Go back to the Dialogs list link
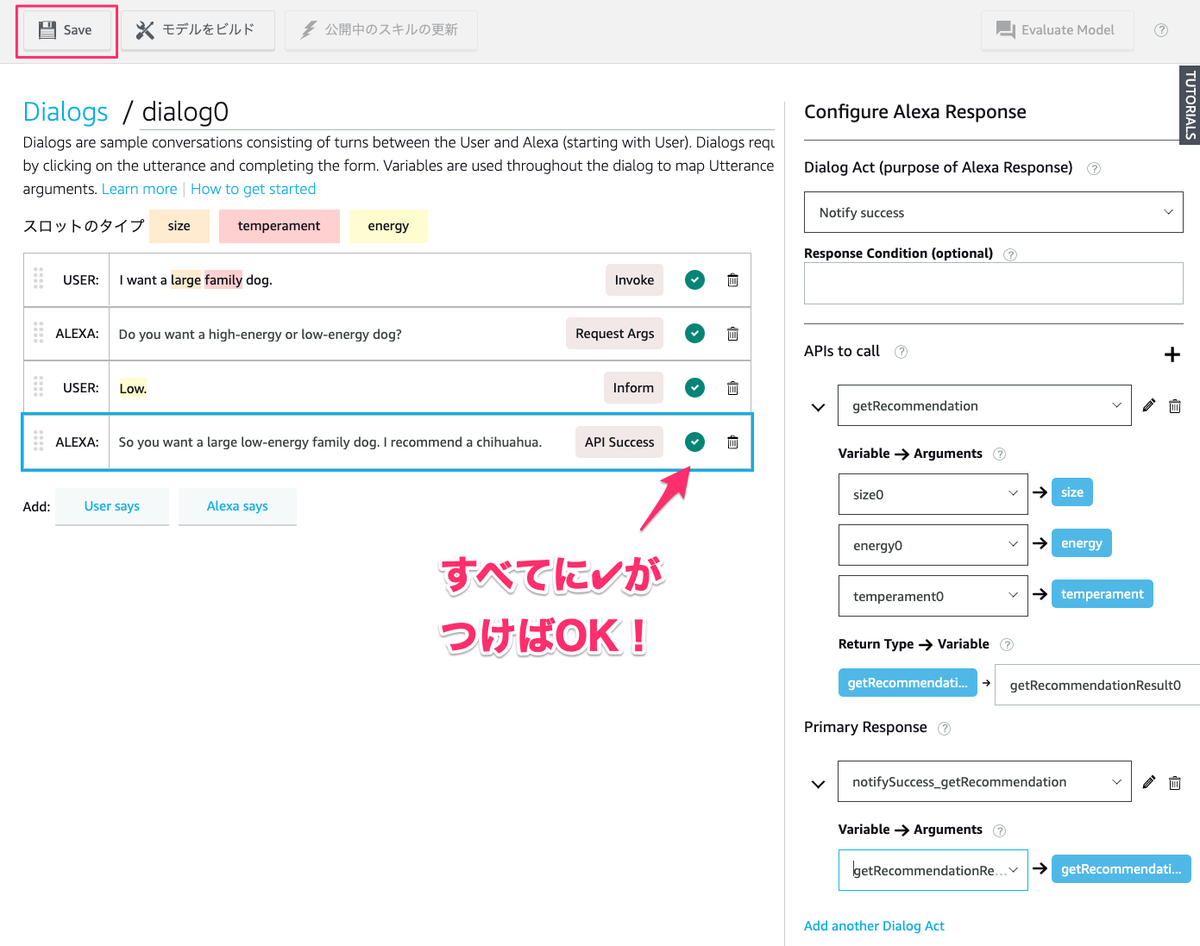 click(65, 111)
